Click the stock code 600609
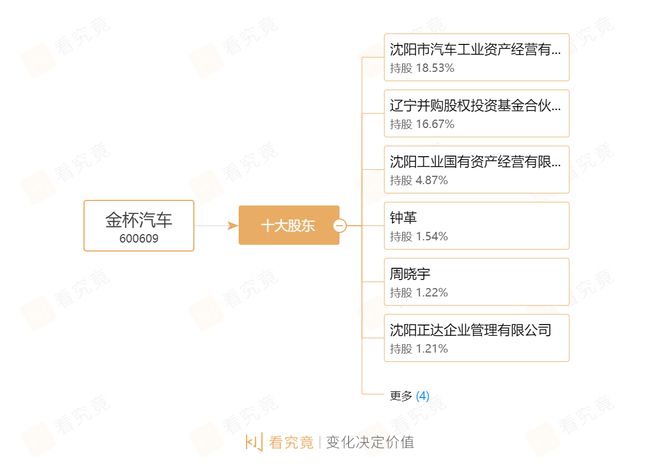 coord(139,238)
